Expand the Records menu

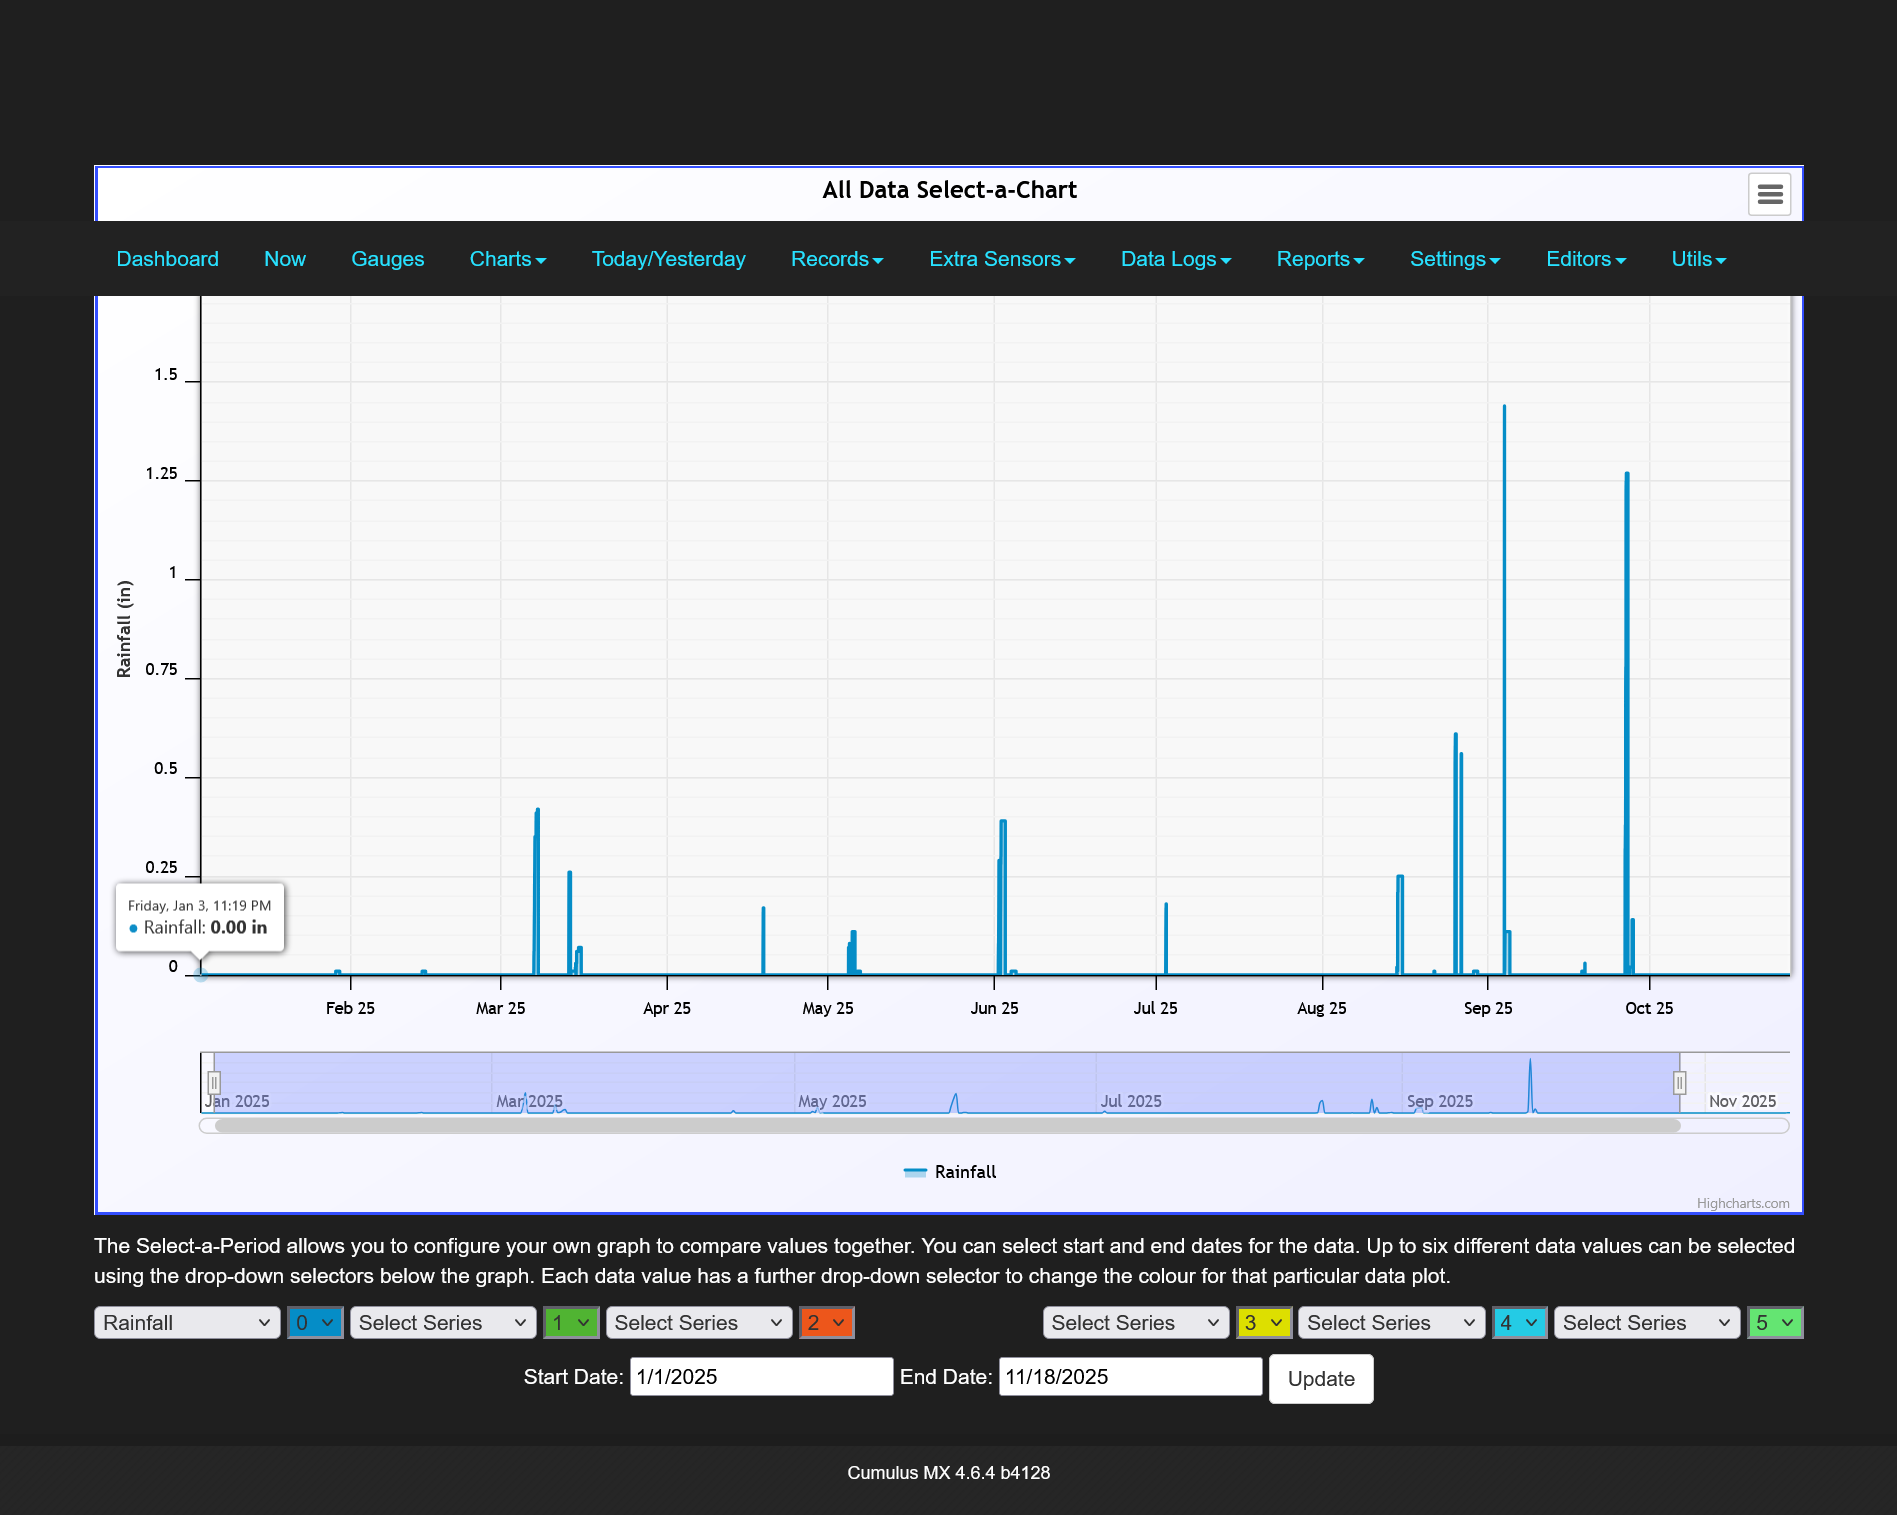836,259
